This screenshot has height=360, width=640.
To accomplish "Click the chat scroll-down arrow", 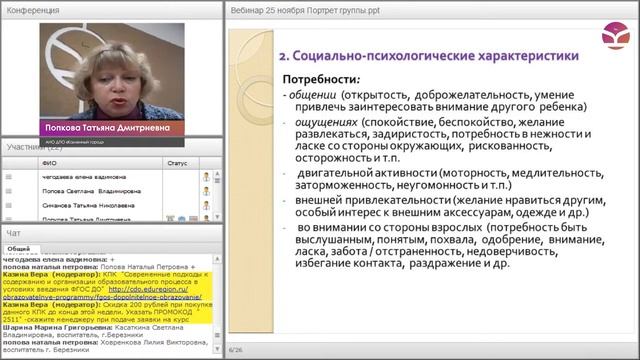I will pyautogui.click(x=217, y=349).
